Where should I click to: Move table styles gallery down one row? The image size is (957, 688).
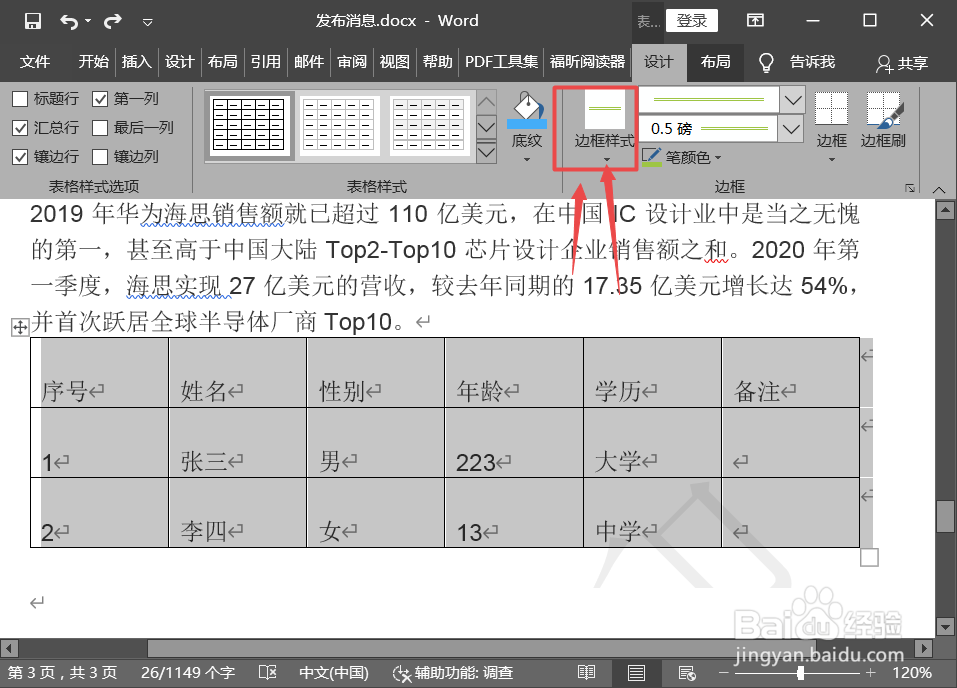pyautogui.click(x=486, y=127)
